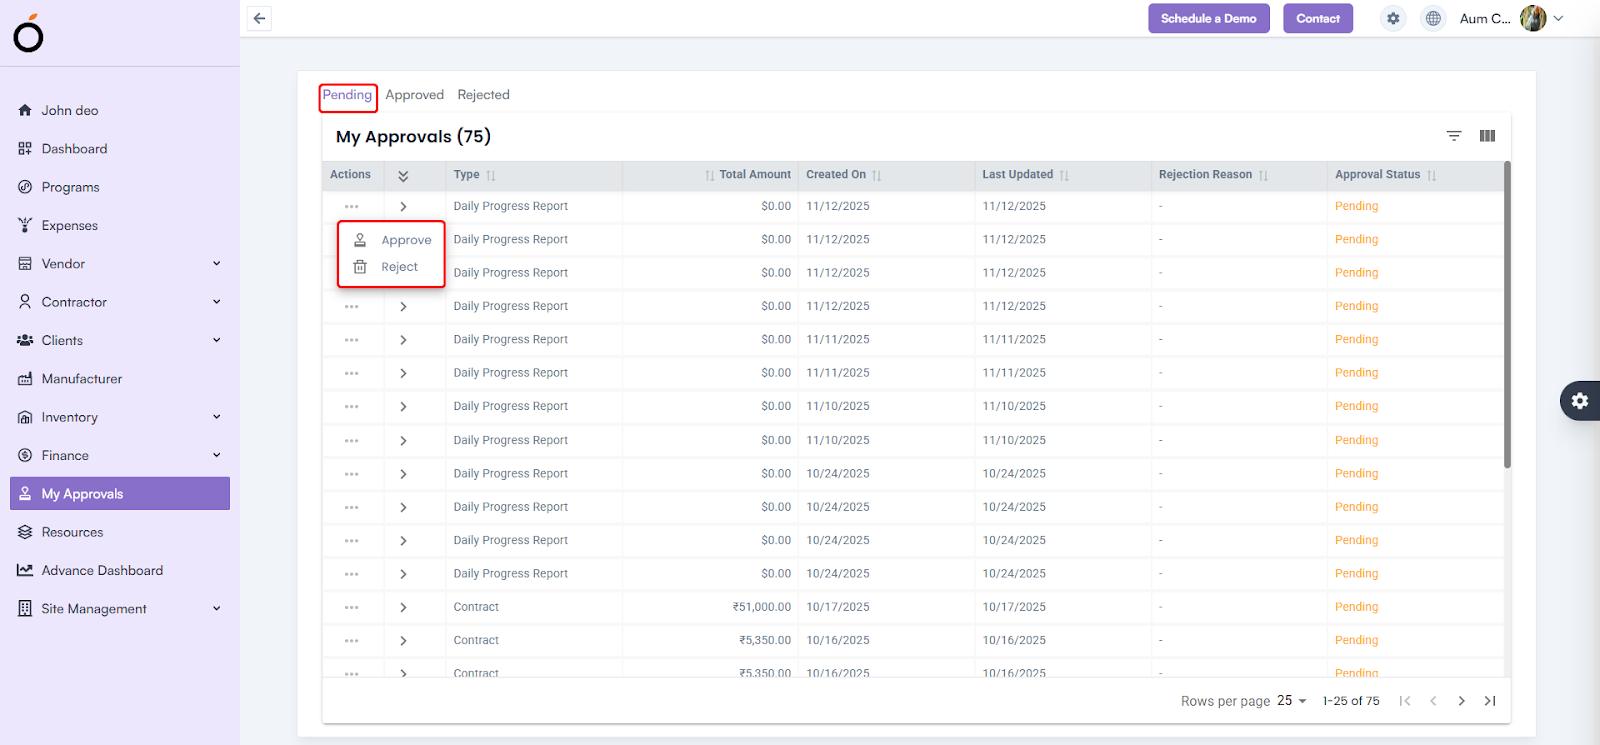Viewport: 1600px width, 745px height.
Task: Expand all rows with double chevron header
Action: pos(403,175)
